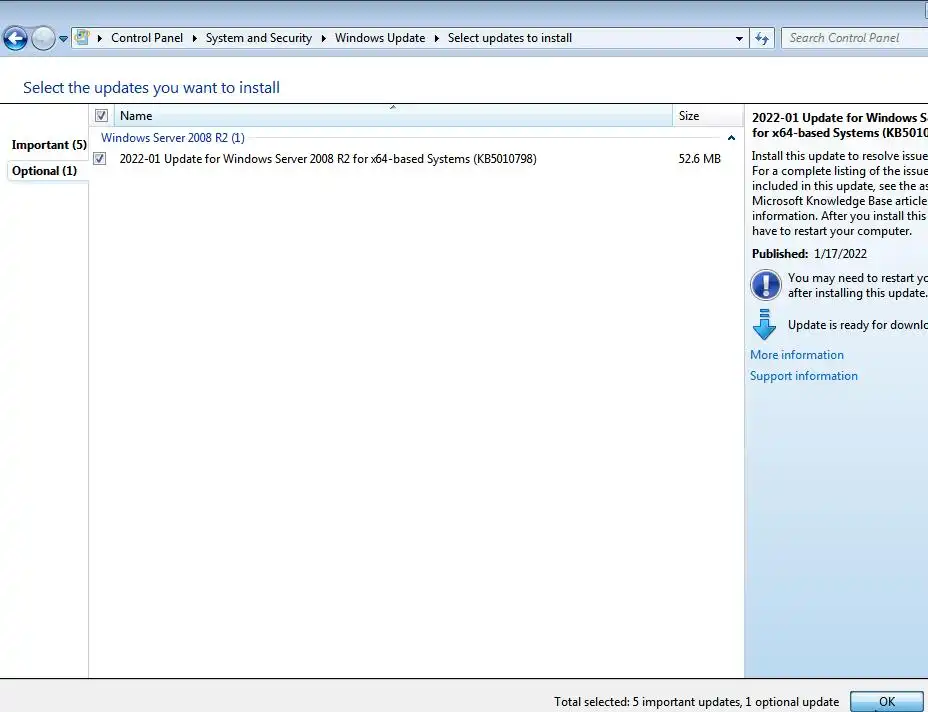Switch to the Important (5) tab

[x=49, y=145]
